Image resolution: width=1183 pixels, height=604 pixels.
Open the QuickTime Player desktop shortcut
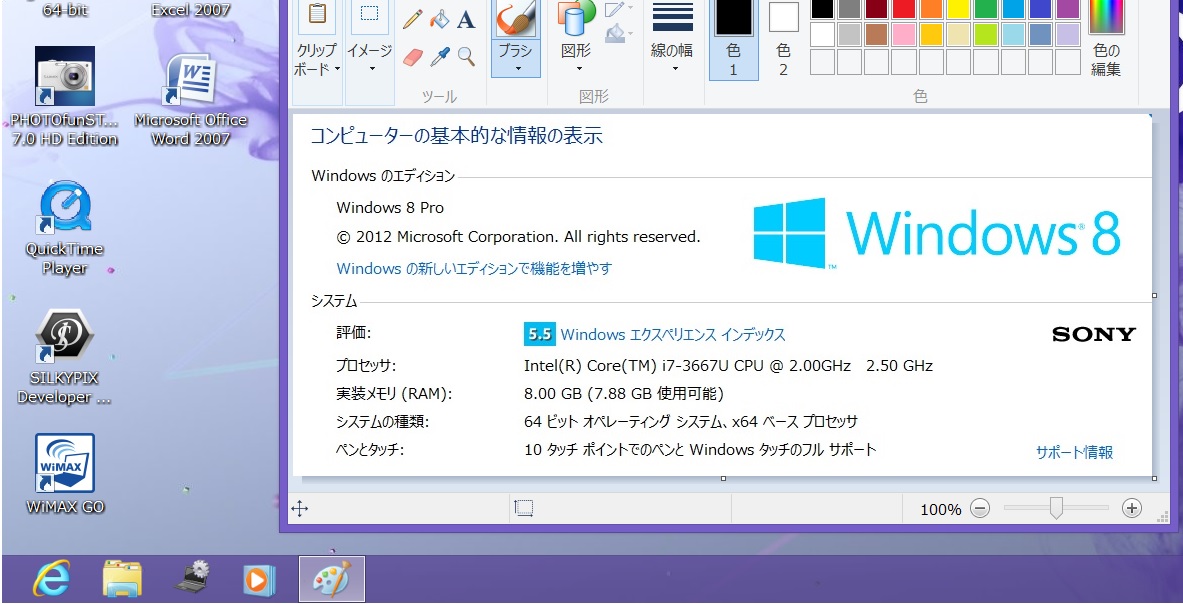pos(64,228)
